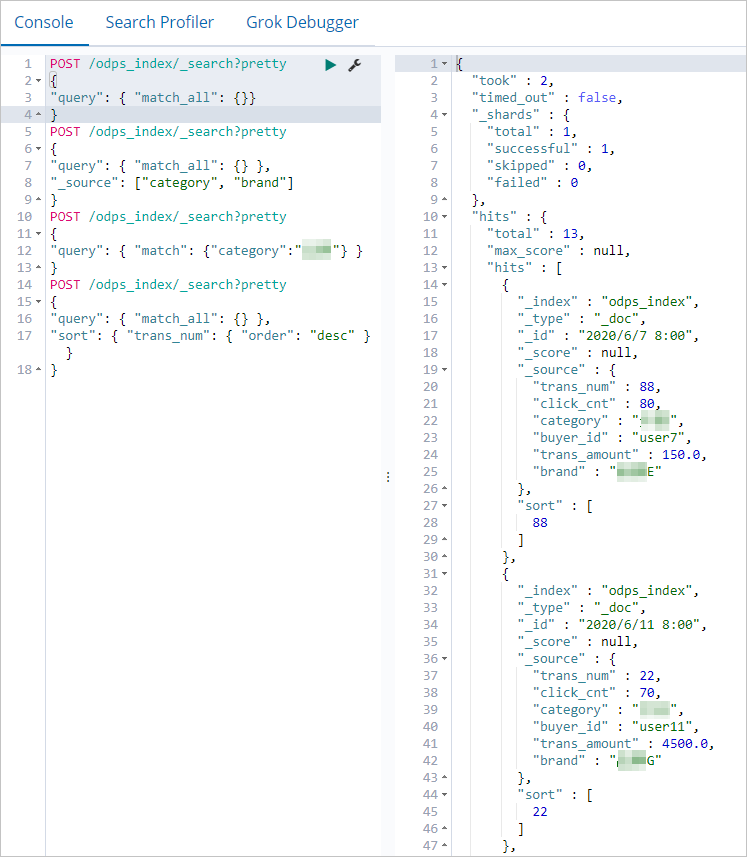Collapse second hit object at output line 31
The image size is (747, 857).
tap(444, 574)
